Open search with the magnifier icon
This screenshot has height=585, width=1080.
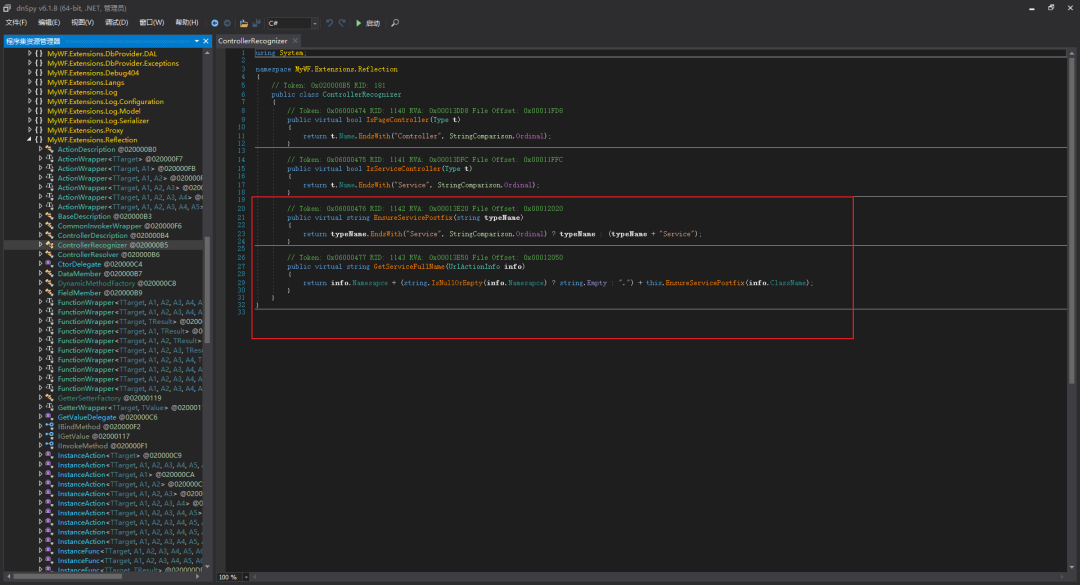coord(395,23)
